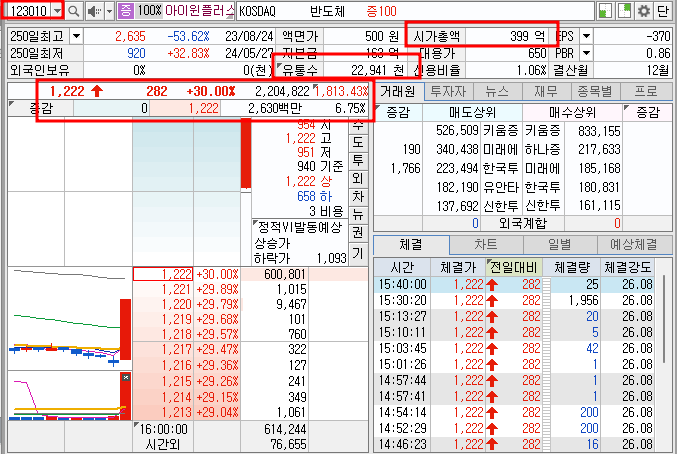Click the 16:00:00 시간외 cell
This screenshot has width=677, height=454.
click(x=163, y=436)
